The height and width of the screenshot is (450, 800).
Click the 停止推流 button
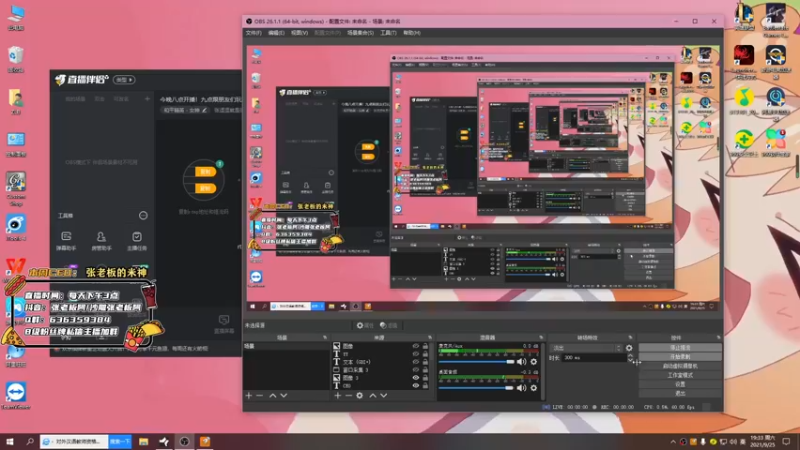pyautogui.click(x=680, y=347)
